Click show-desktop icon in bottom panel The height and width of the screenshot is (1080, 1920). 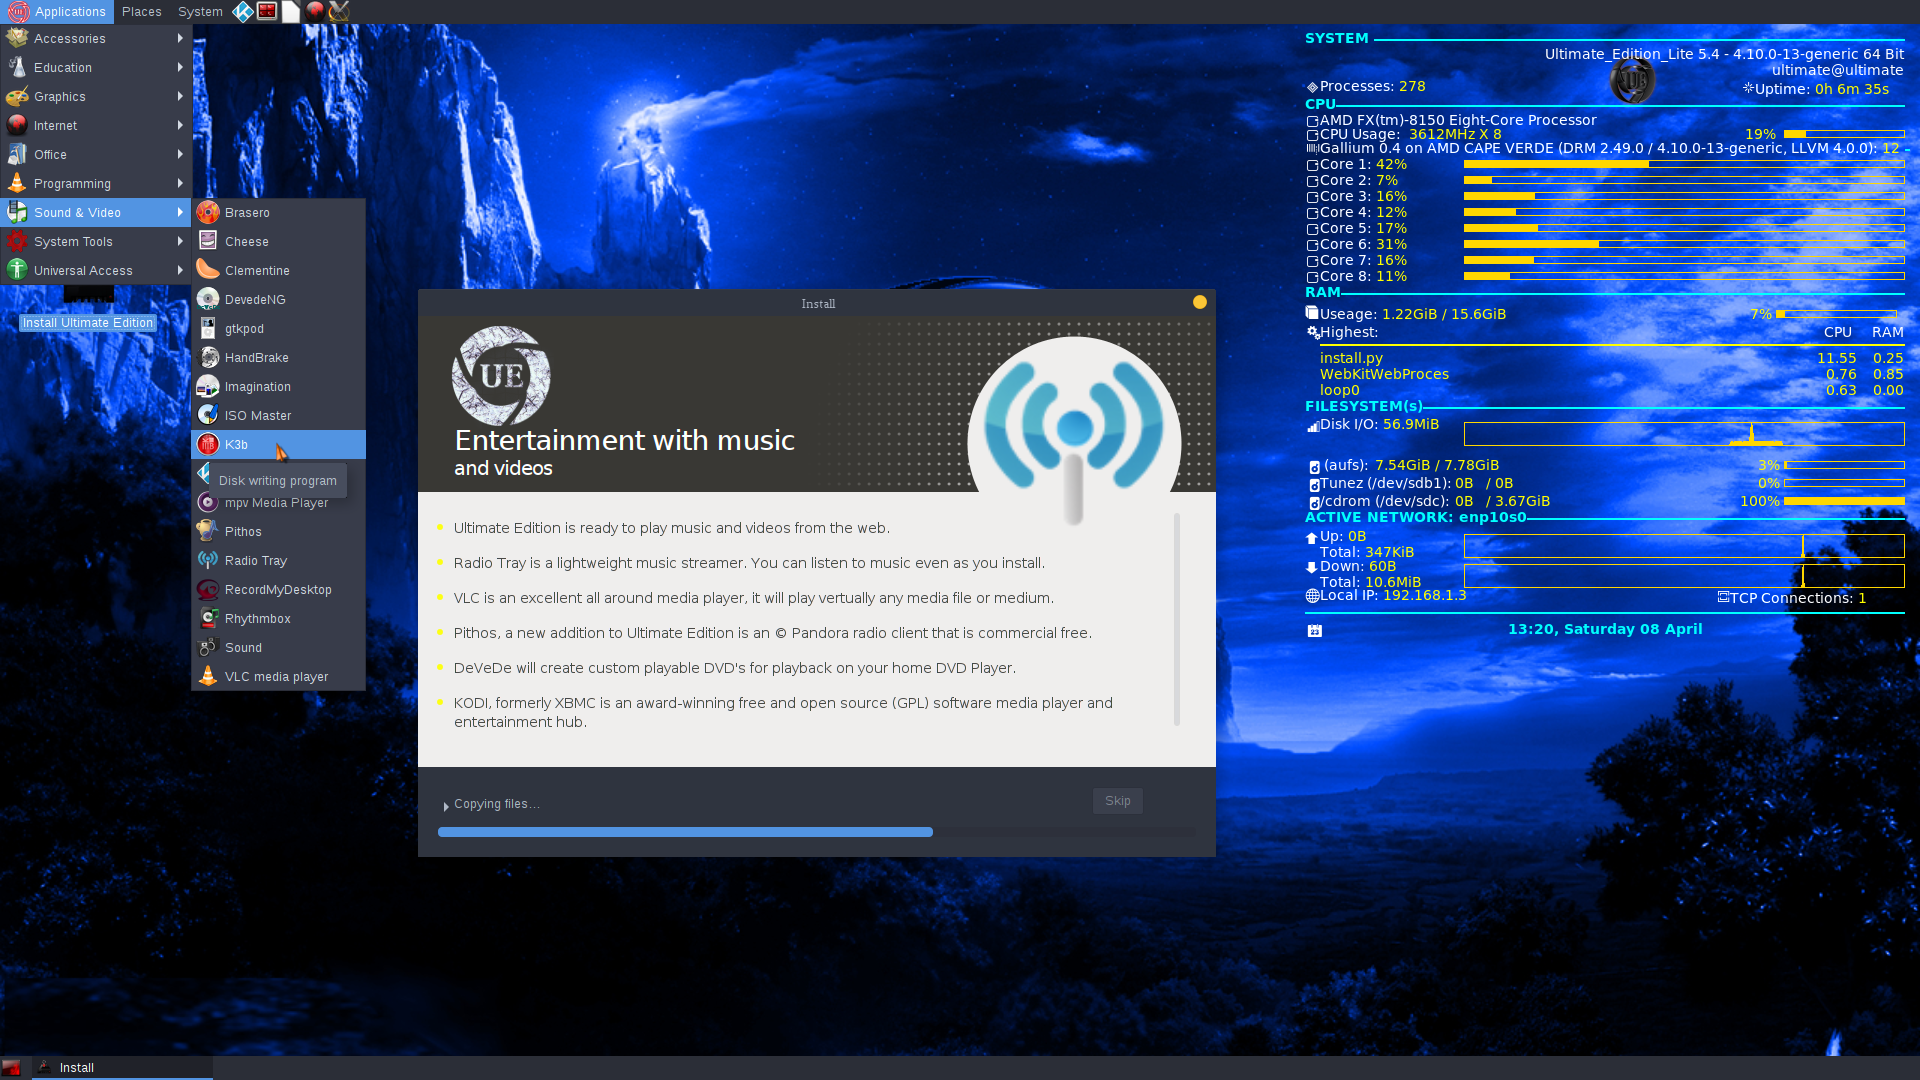click(11, 1067)
